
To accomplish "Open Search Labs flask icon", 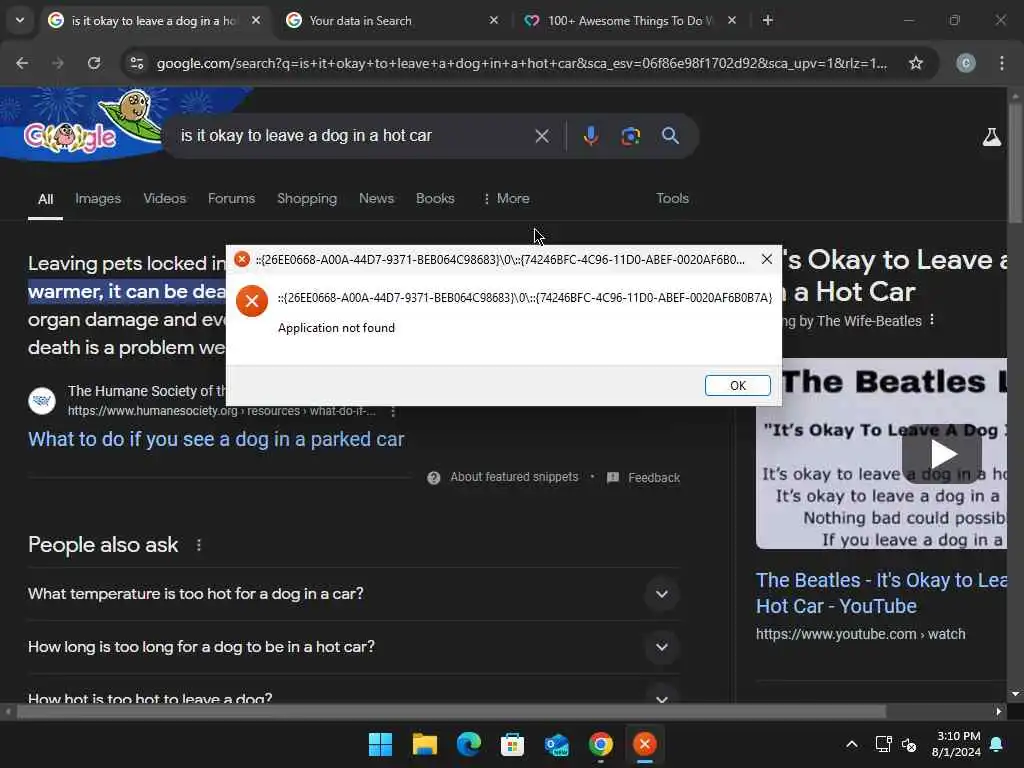I will (x=991, y=137).
